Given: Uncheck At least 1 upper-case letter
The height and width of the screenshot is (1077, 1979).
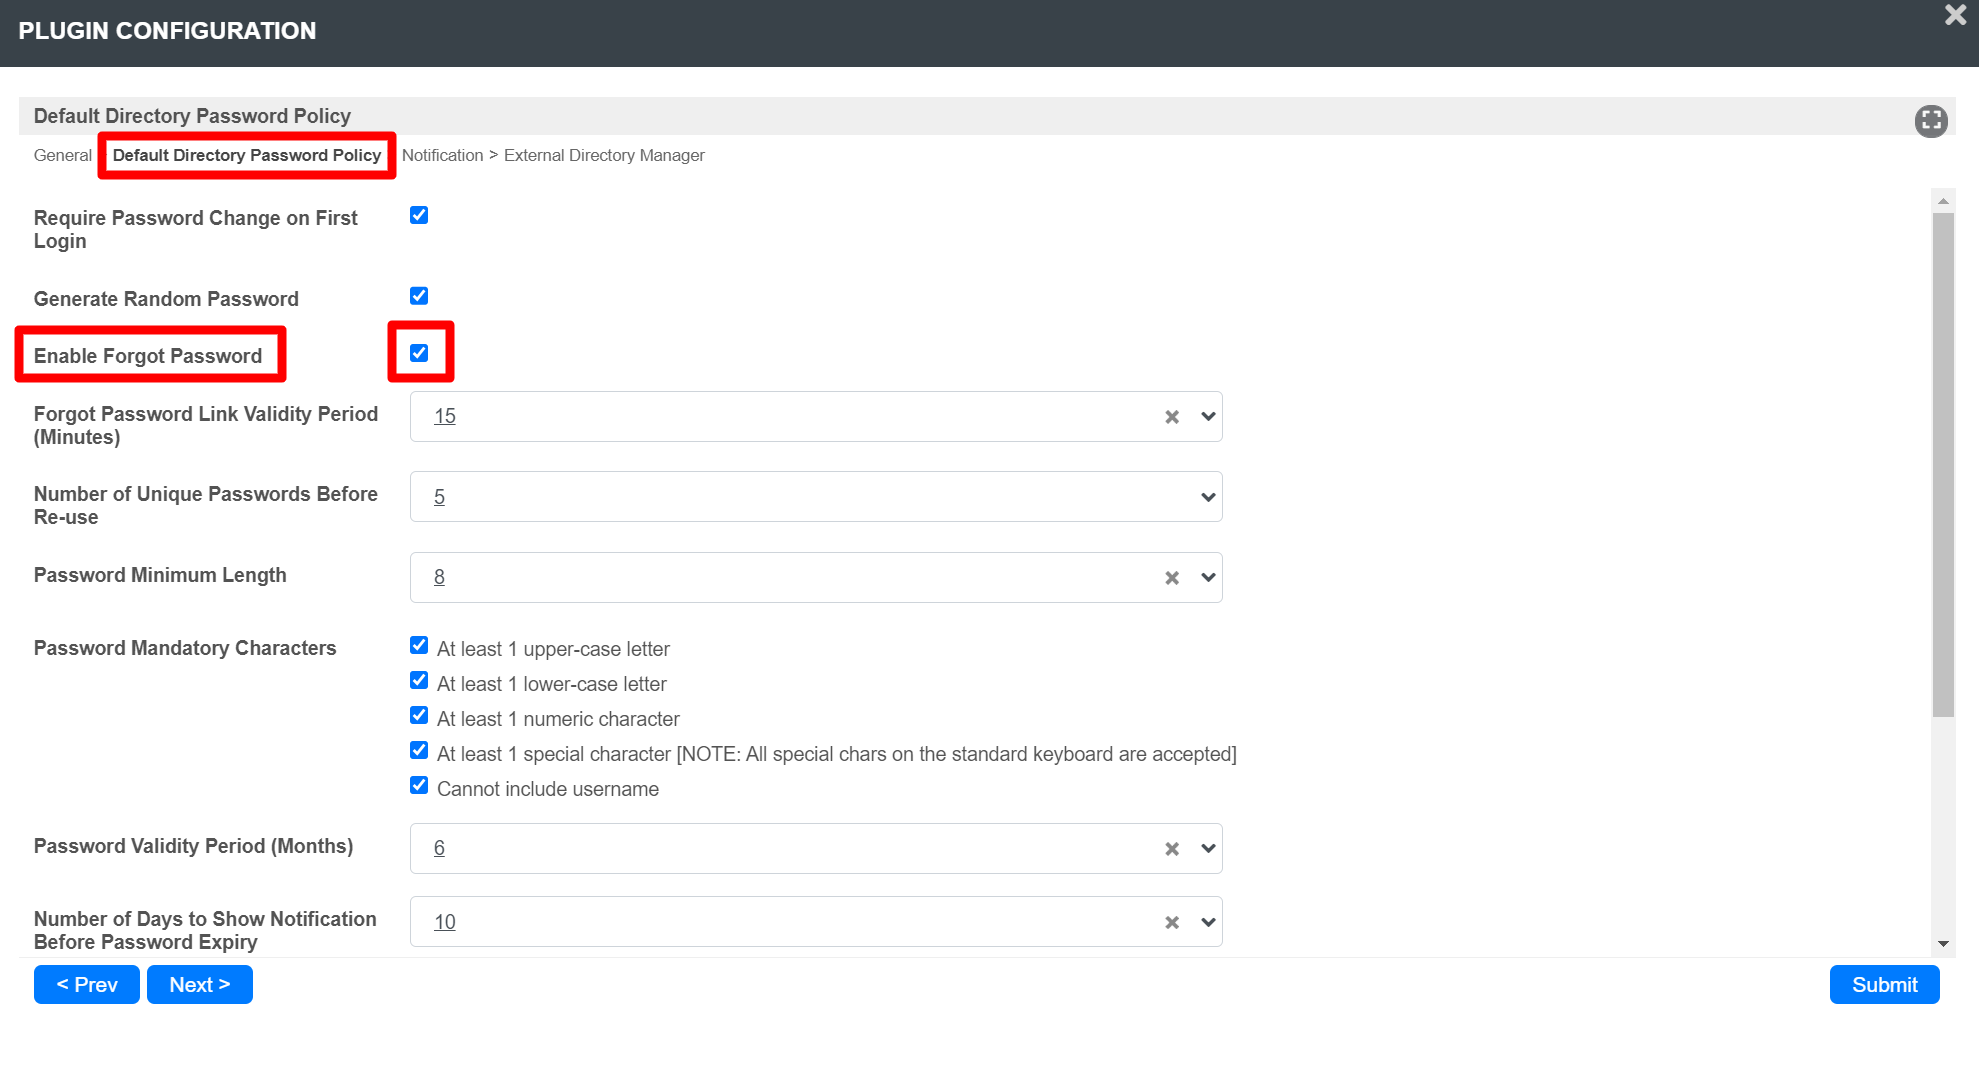Looking at the screenshot, I should pos(419,646).
